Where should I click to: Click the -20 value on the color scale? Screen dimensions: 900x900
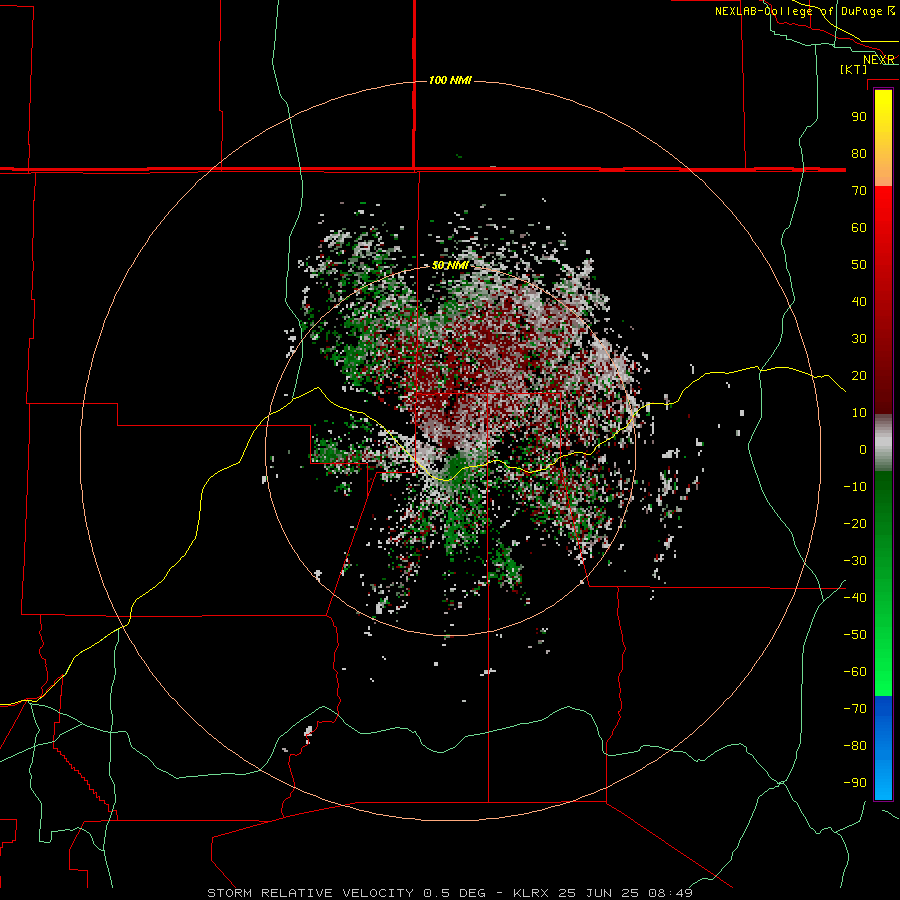pyautogui.click(x=855, y=523)
